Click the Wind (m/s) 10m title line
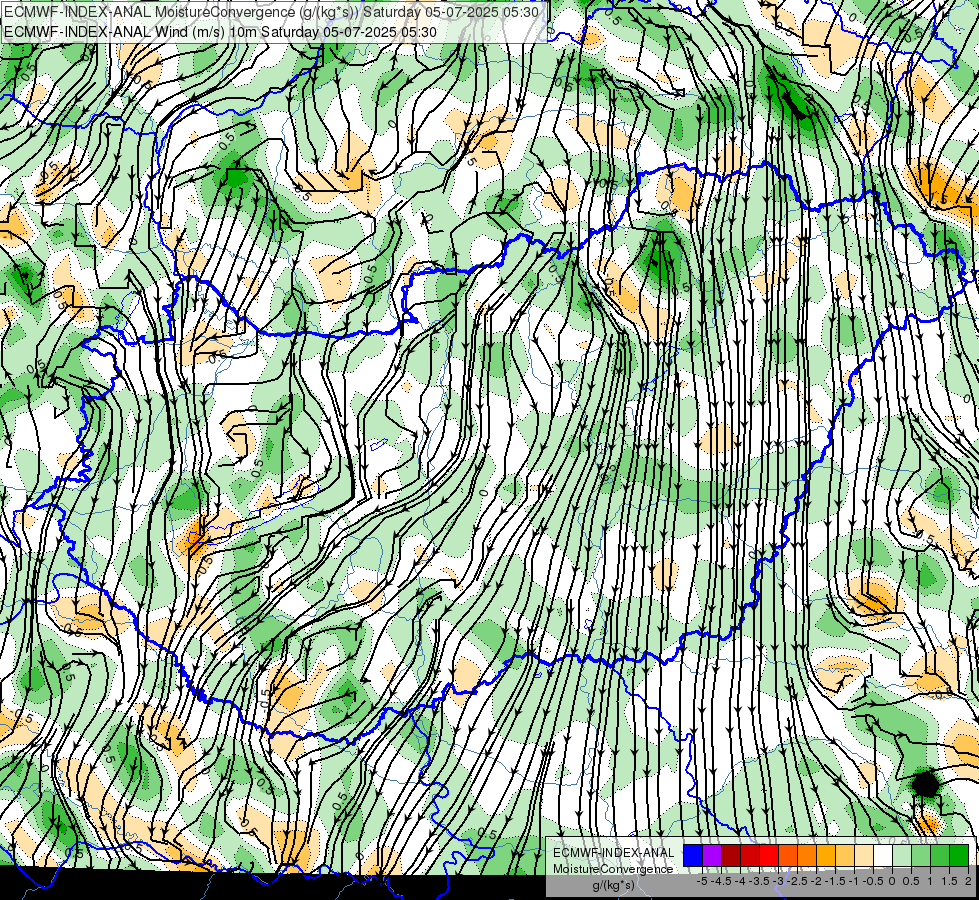 pos(220,32)
